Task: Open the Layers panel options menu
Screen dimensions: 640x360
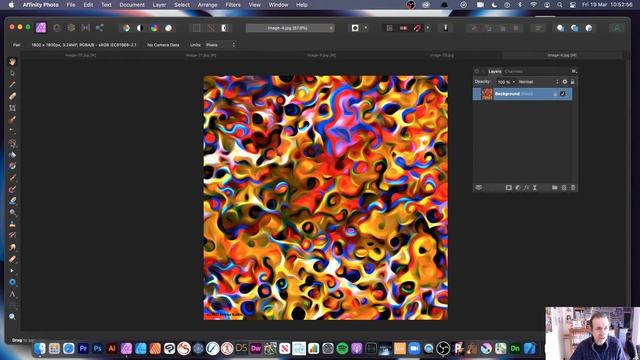Action: coord(574,71)
